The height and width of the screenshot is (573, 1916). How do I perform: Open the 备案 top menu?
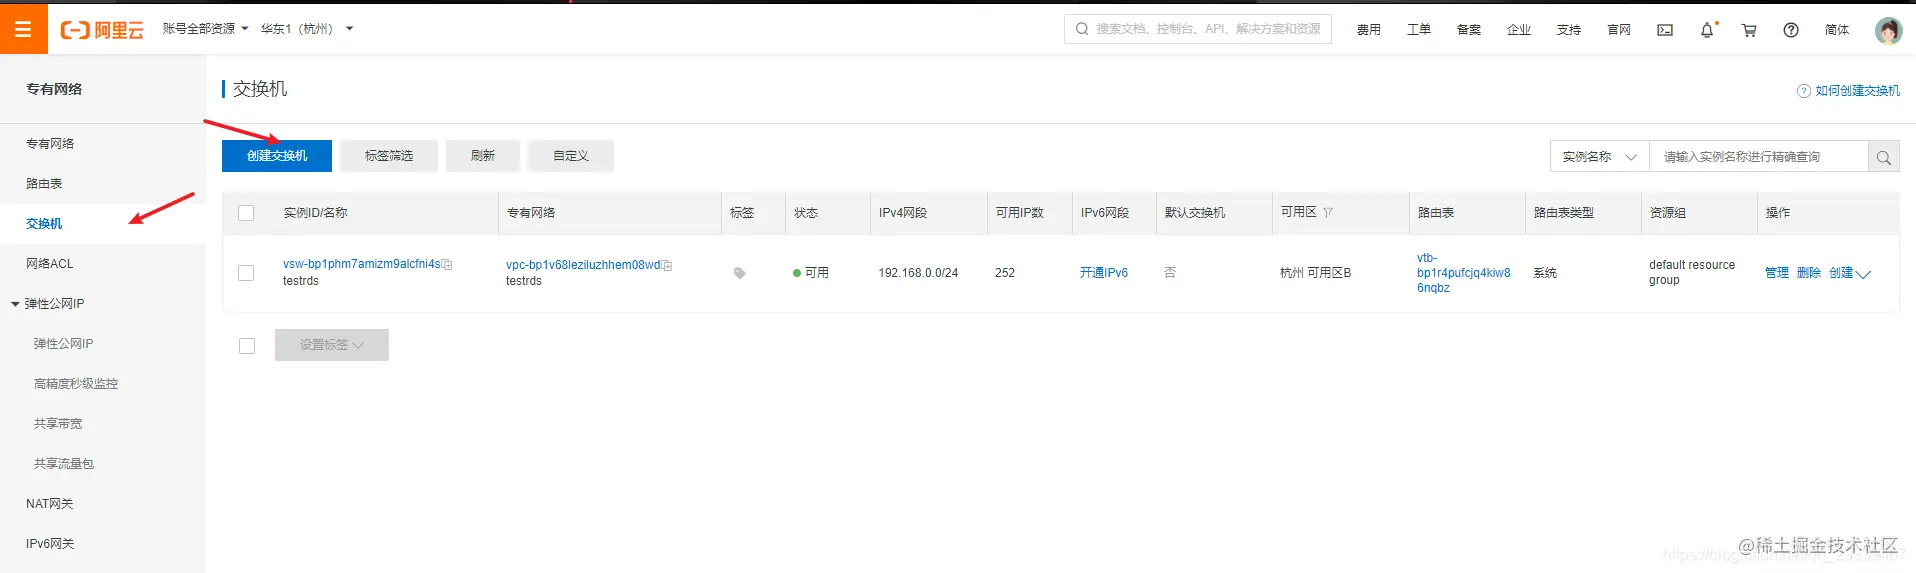[1469, 30]
